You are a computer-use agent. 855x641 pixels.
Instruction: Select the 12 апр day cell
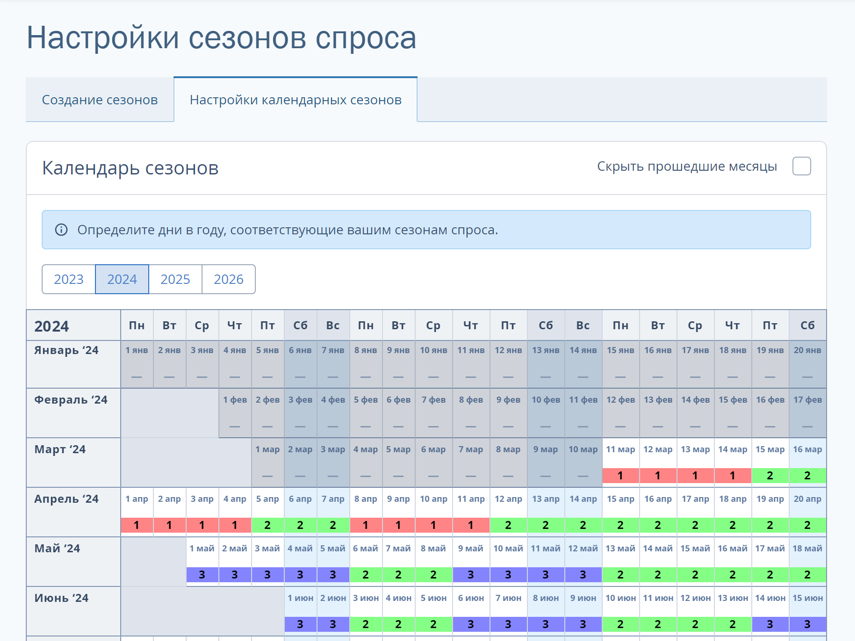(508, 511)
